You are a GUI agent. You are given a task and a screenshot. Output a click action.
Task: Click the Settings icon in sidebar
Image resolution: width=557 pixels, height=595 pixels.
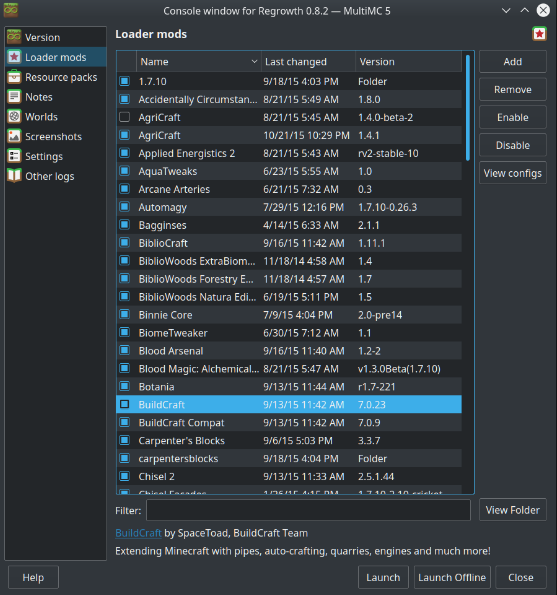click(x=14, y=156)
